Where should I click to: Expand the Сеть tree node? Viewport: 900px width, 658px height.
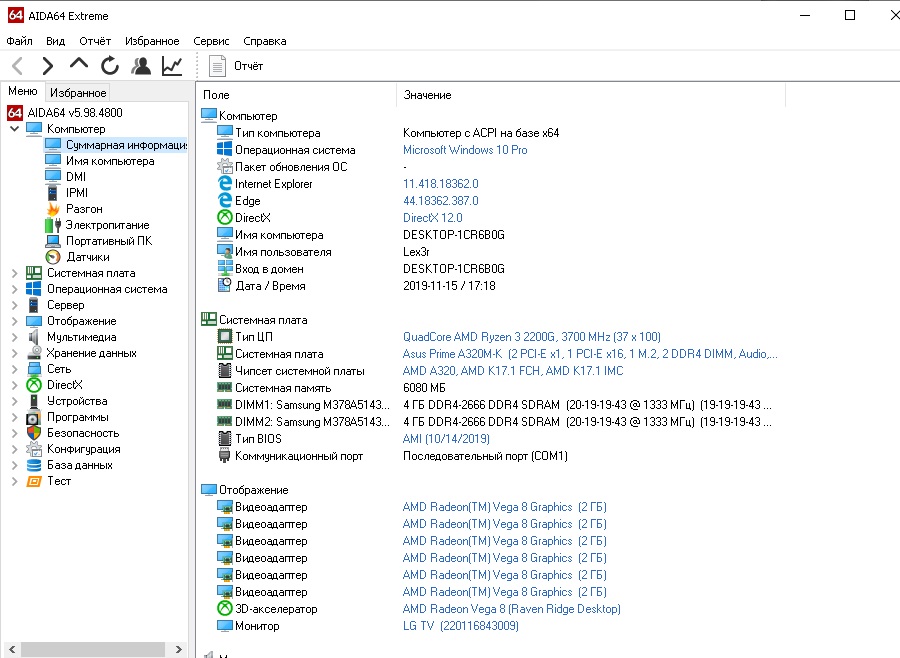click(14, 369)
